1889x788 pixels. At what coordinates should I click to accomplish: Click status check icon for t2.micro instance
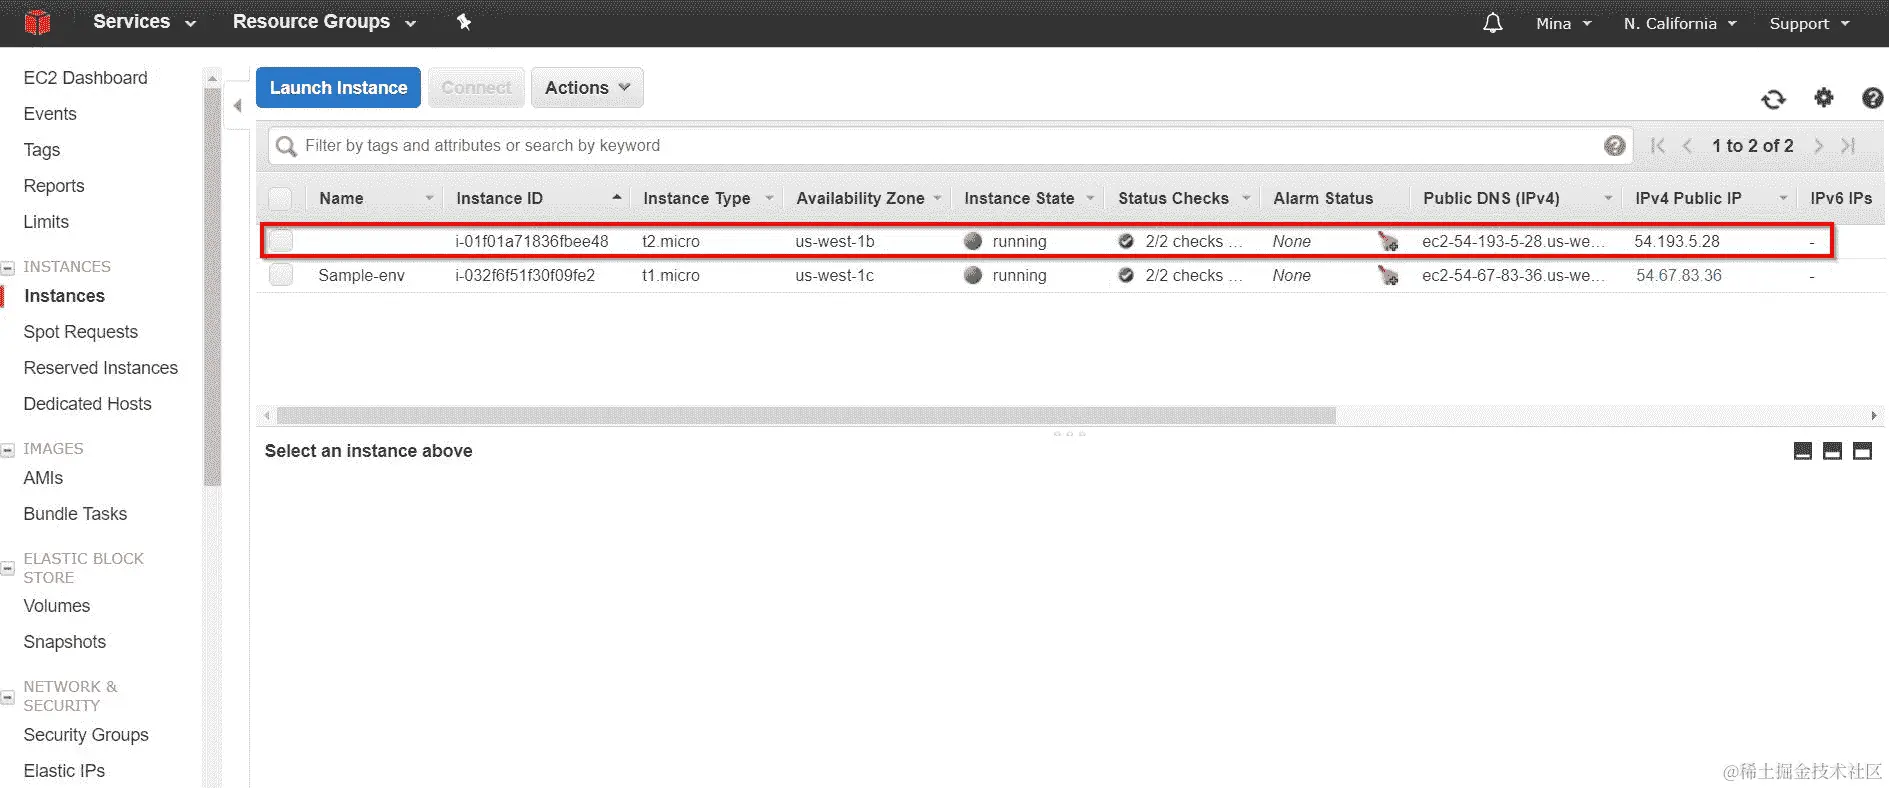click(1126, 241)
